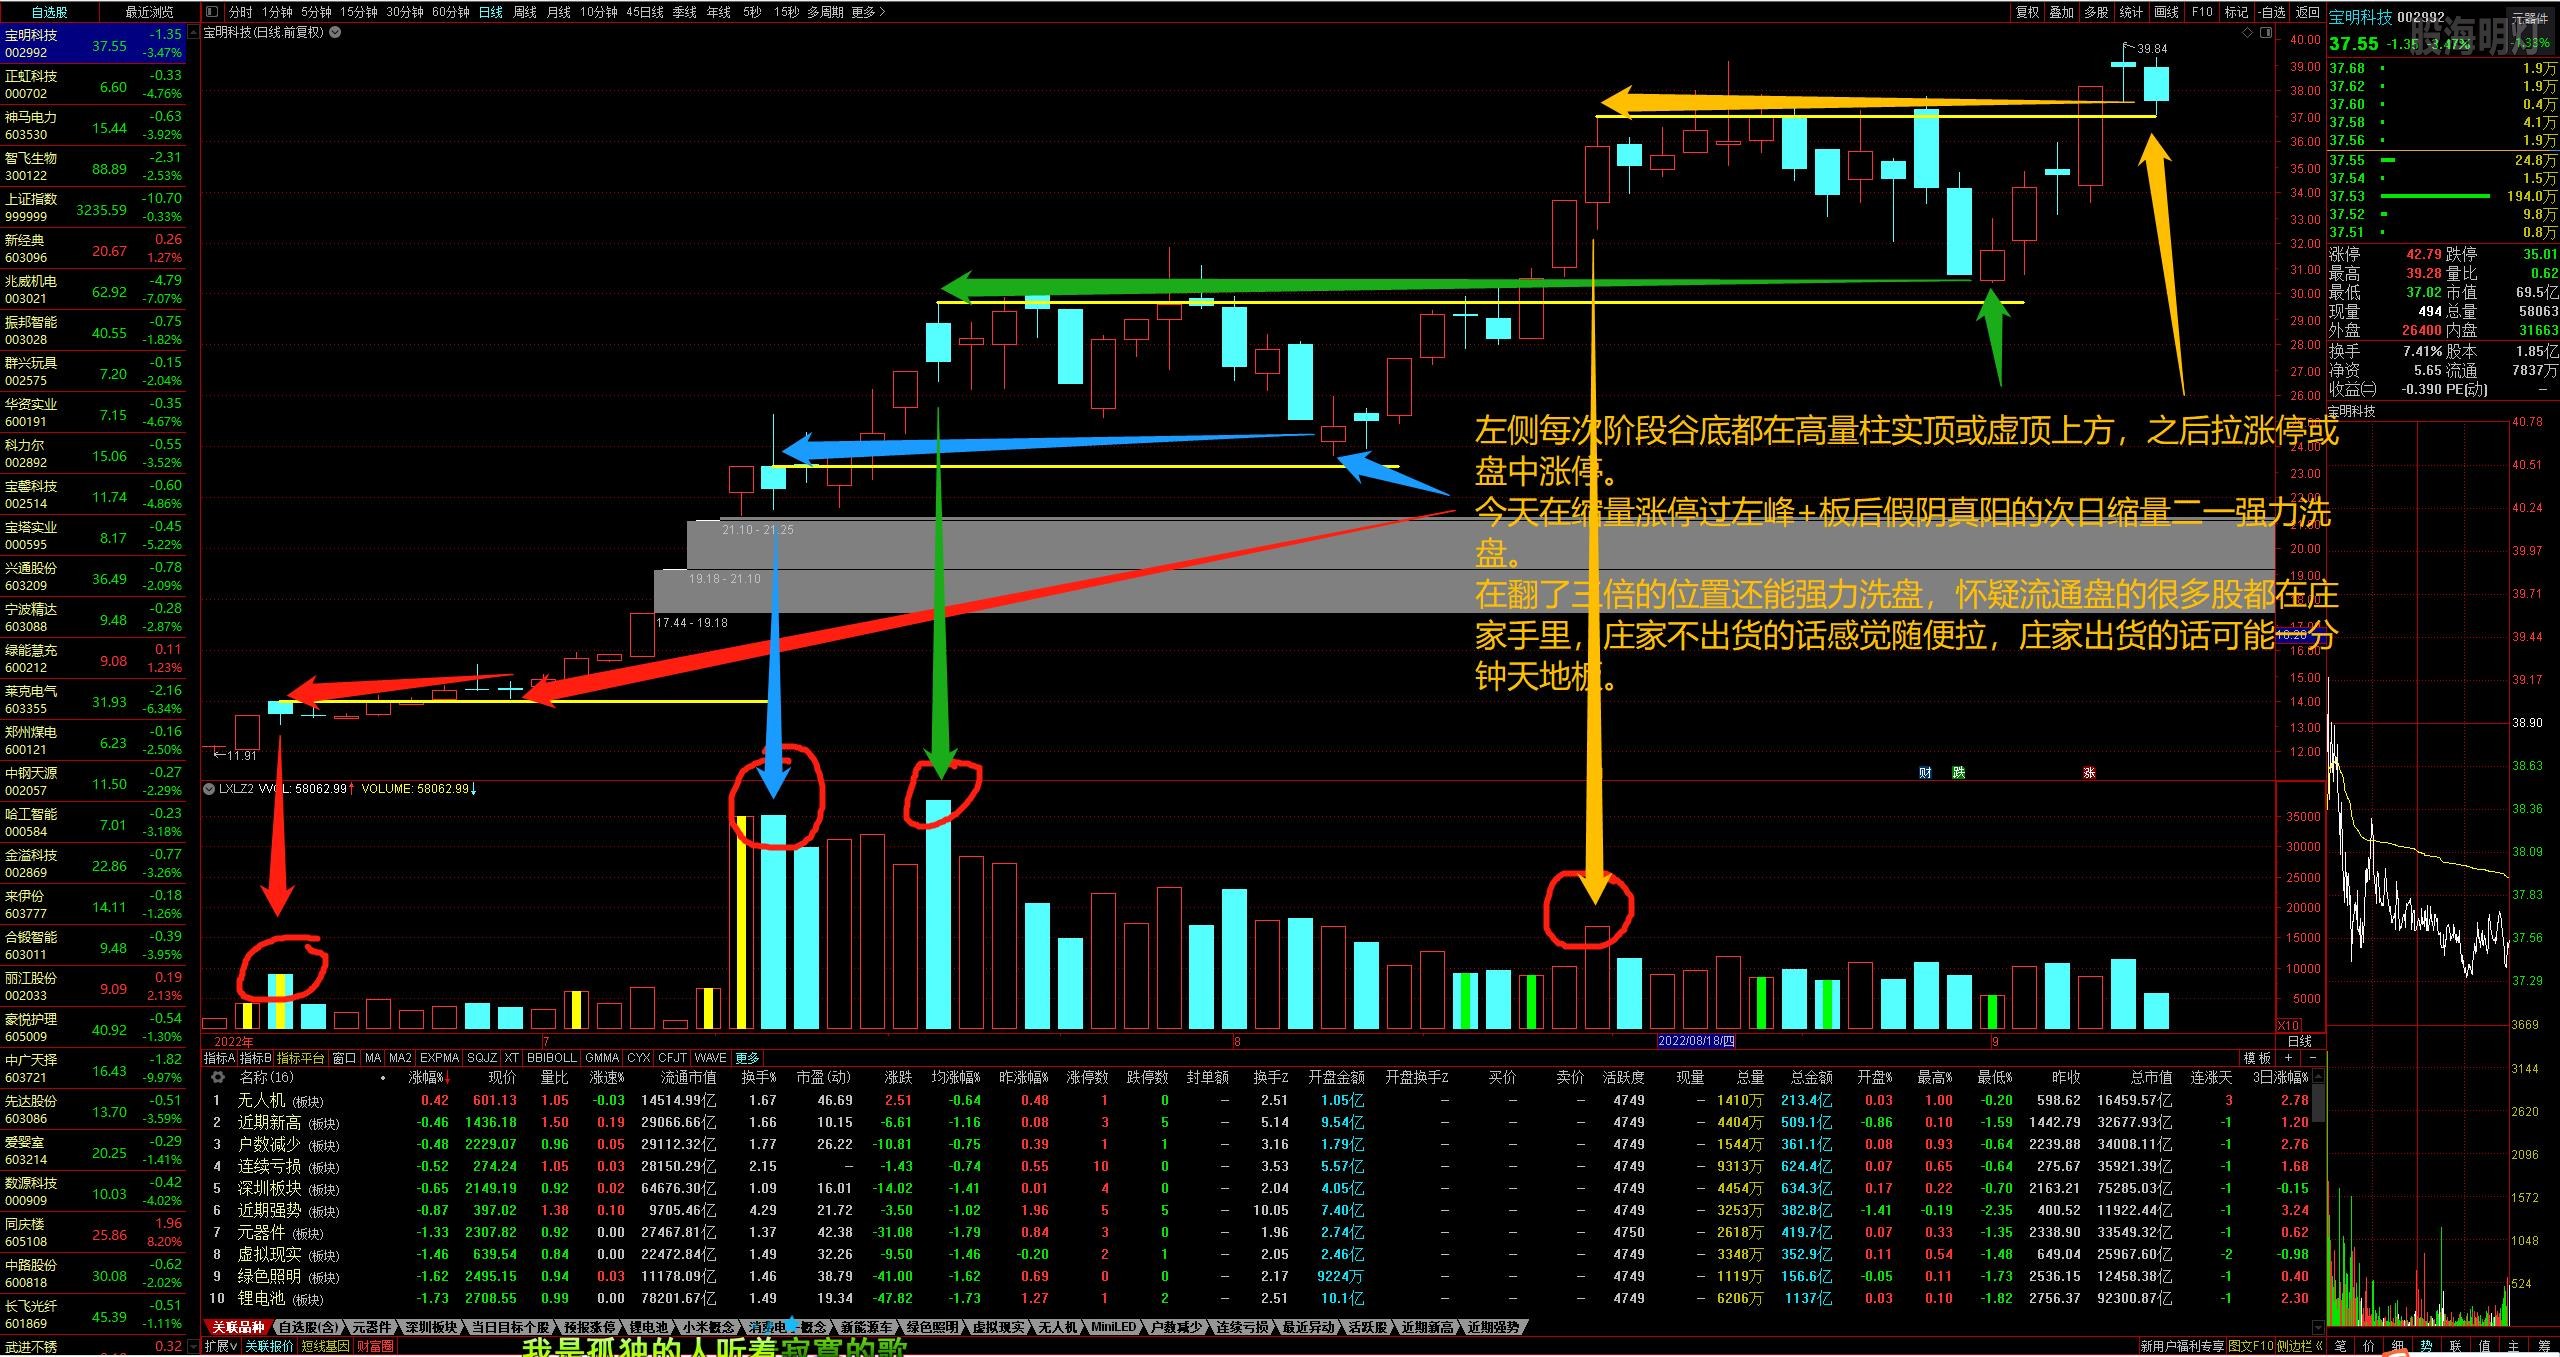Select 正虹科技 000702 in the watchlist
This screenshot has width=2560, height=1357.
[x=93, y=85]
